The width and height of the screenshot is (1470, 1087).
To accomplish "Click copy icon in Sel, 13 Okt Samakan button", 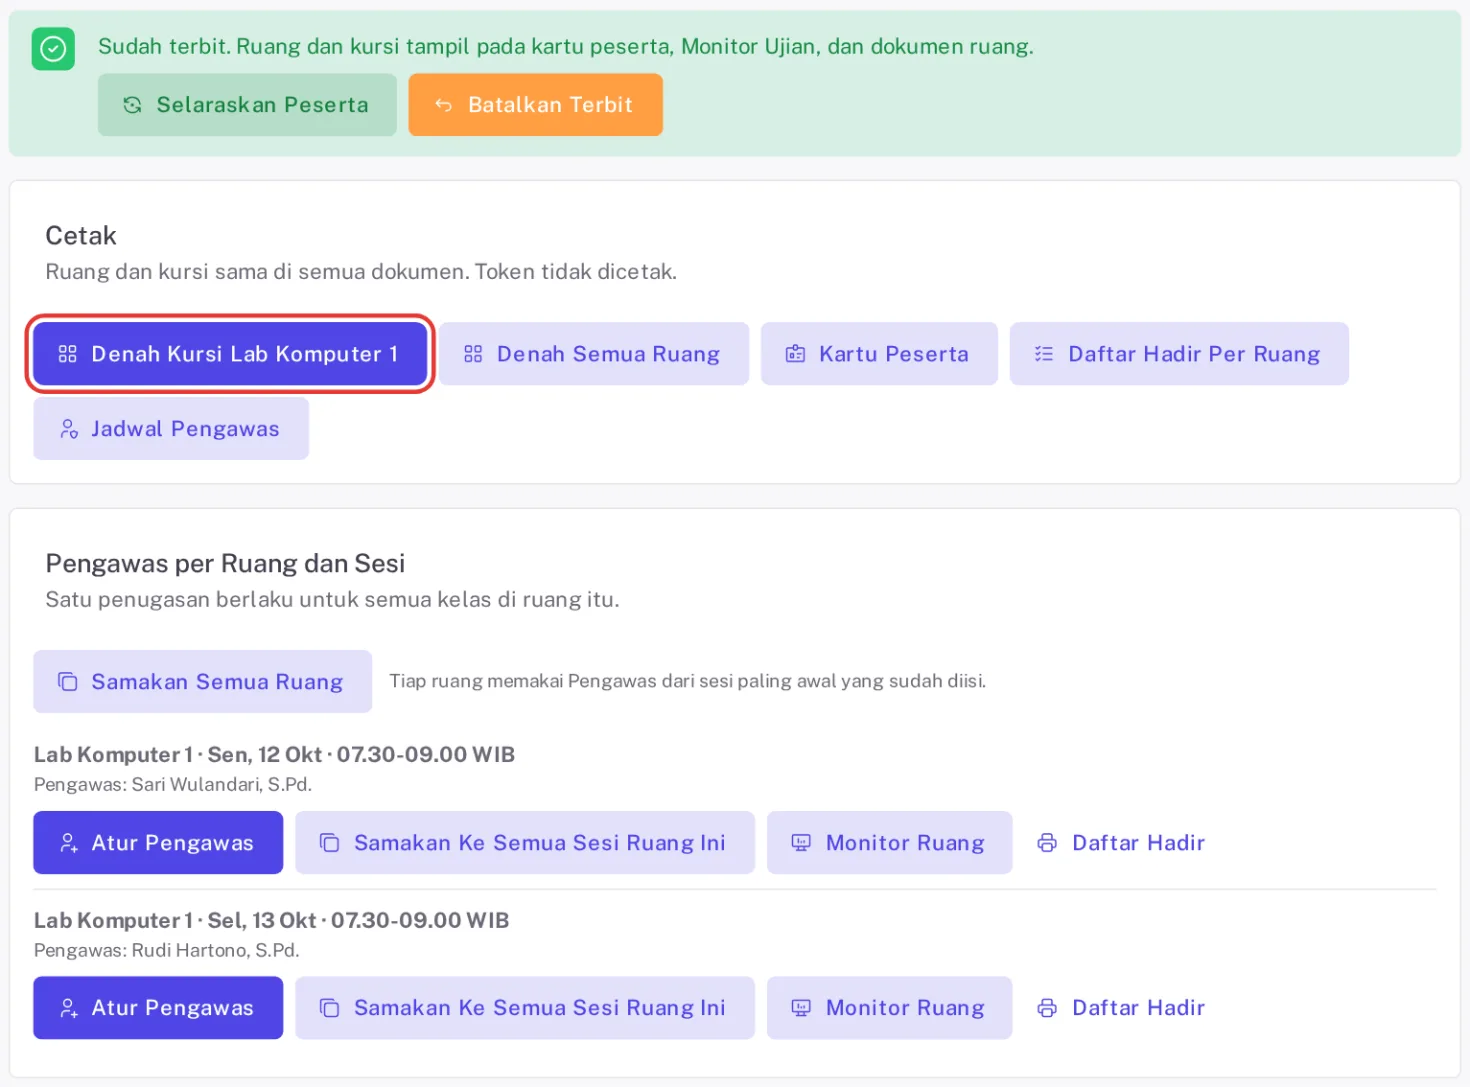I will click(x=330, y=1008).
